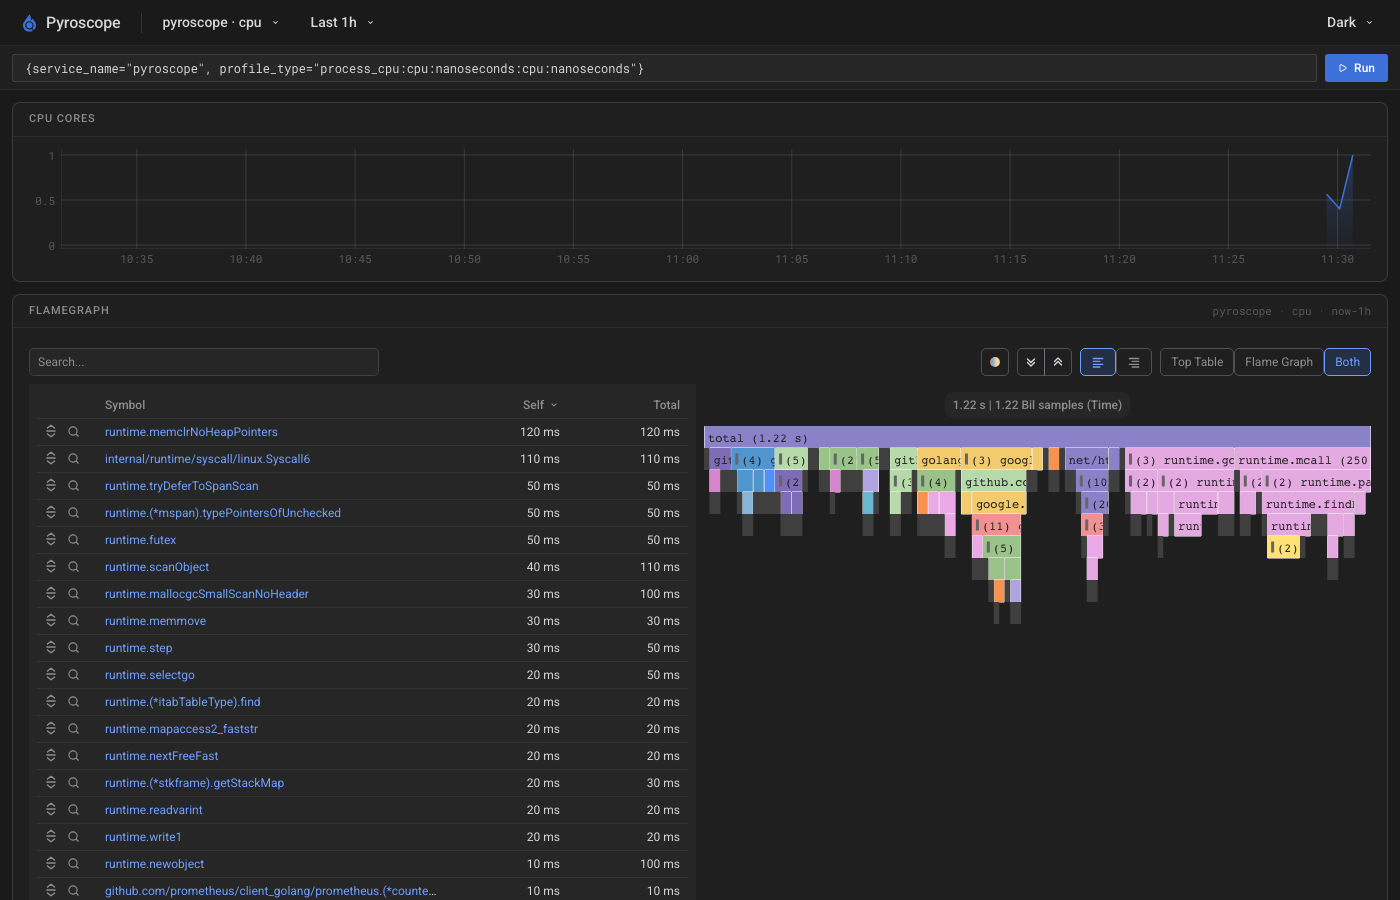Screen dimensions: 1400x900
Task: Search icon for runtime.memmove row
Action: pyautogui.click(x=74, y=621)
